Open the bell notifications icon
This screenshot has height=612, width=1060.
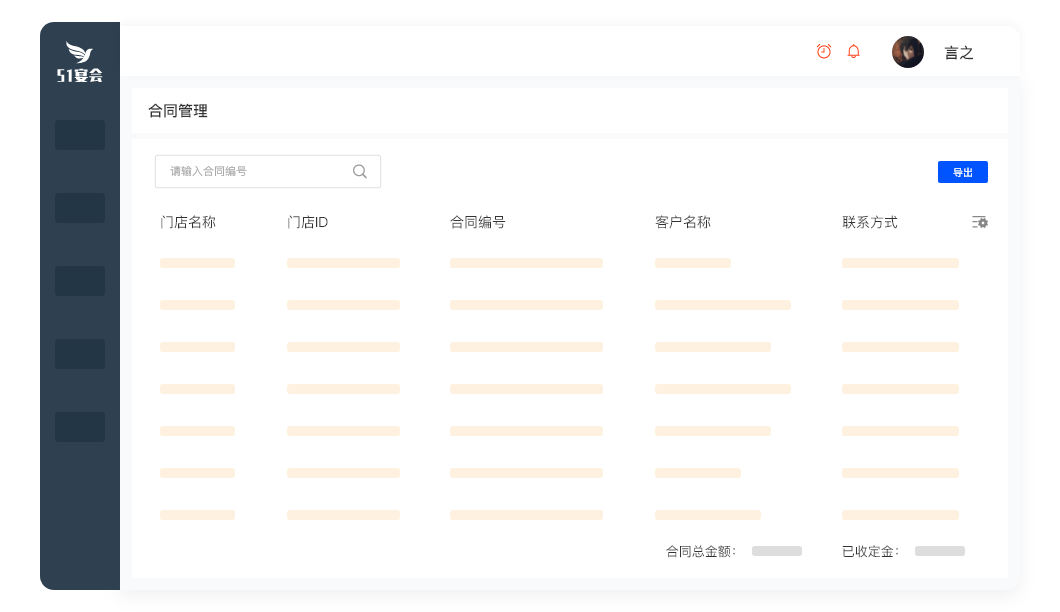tap(853, 51)
